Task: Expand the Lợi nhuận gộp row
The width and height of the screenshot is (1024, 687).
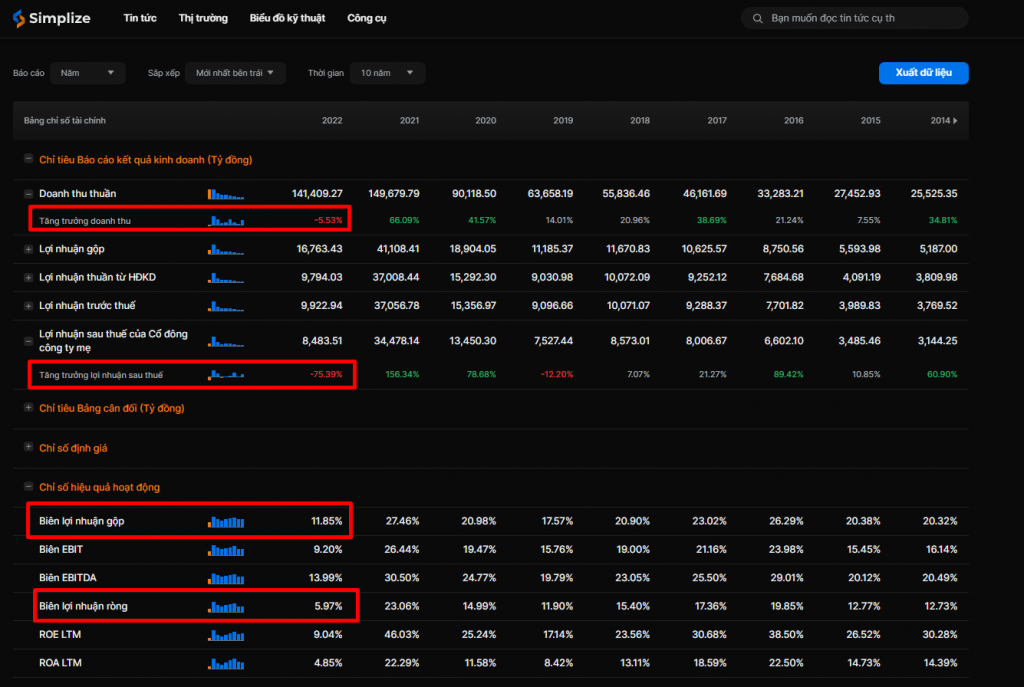Action: coord(27,249)
